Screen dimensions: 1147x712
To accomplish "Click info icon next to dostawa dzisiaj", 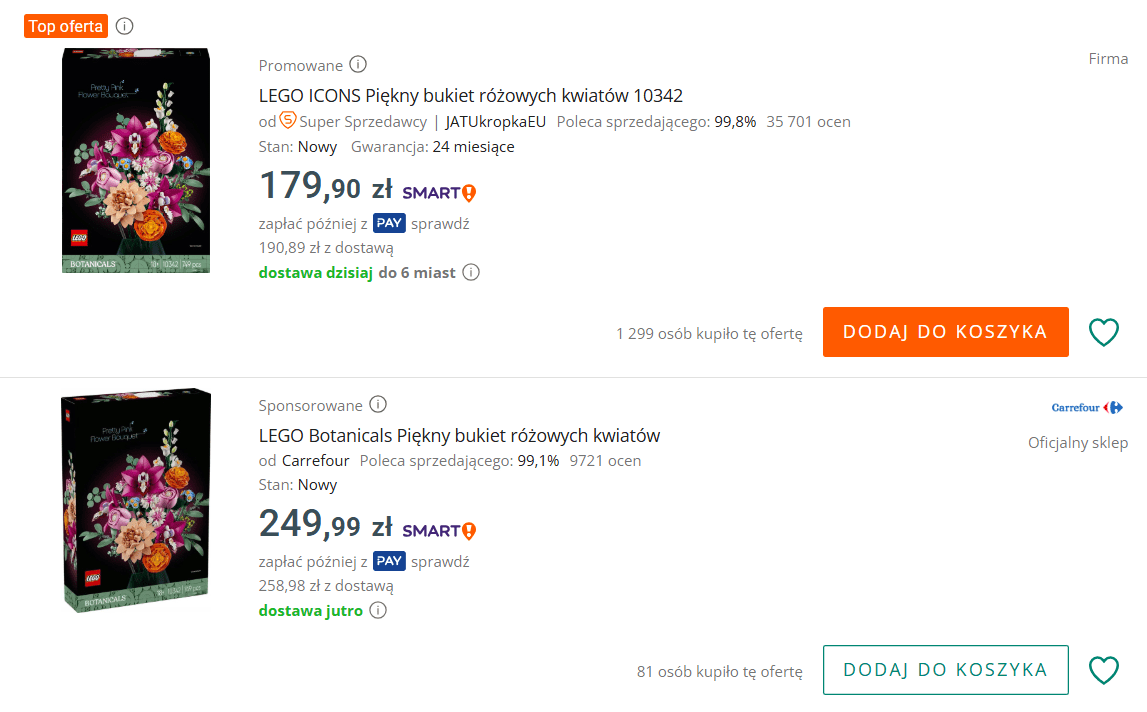I will pyautogui.click(x=471, y=272).
